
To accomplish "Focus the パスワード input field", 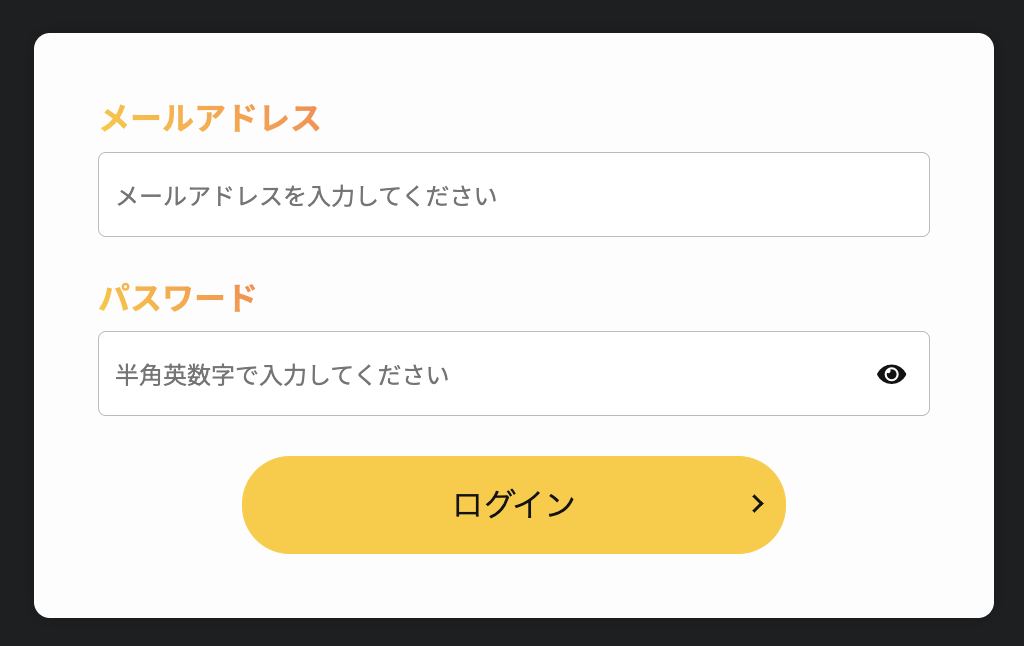I will click(x=513, y=374).
